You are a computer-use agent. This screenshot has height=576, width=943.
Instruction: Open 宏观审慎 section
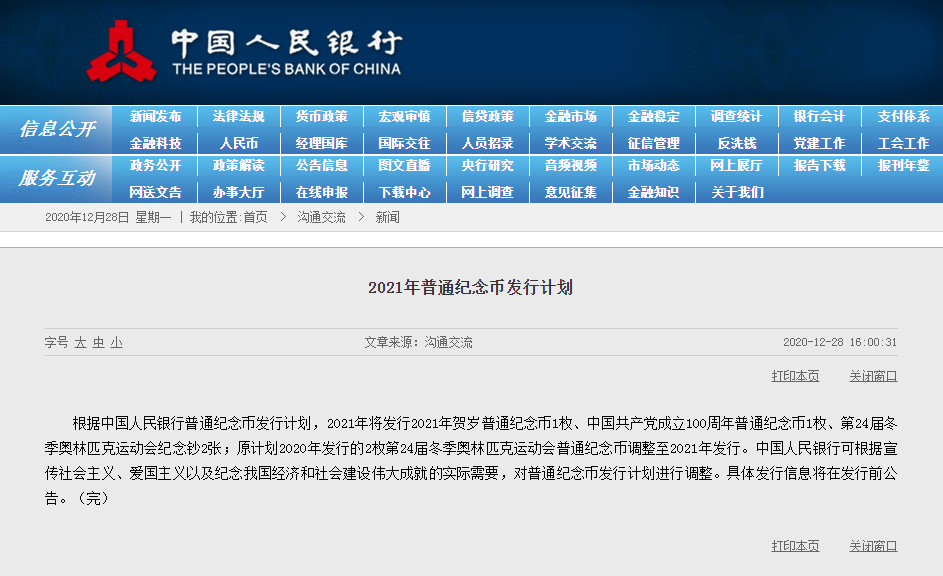[x=404, y=117]
